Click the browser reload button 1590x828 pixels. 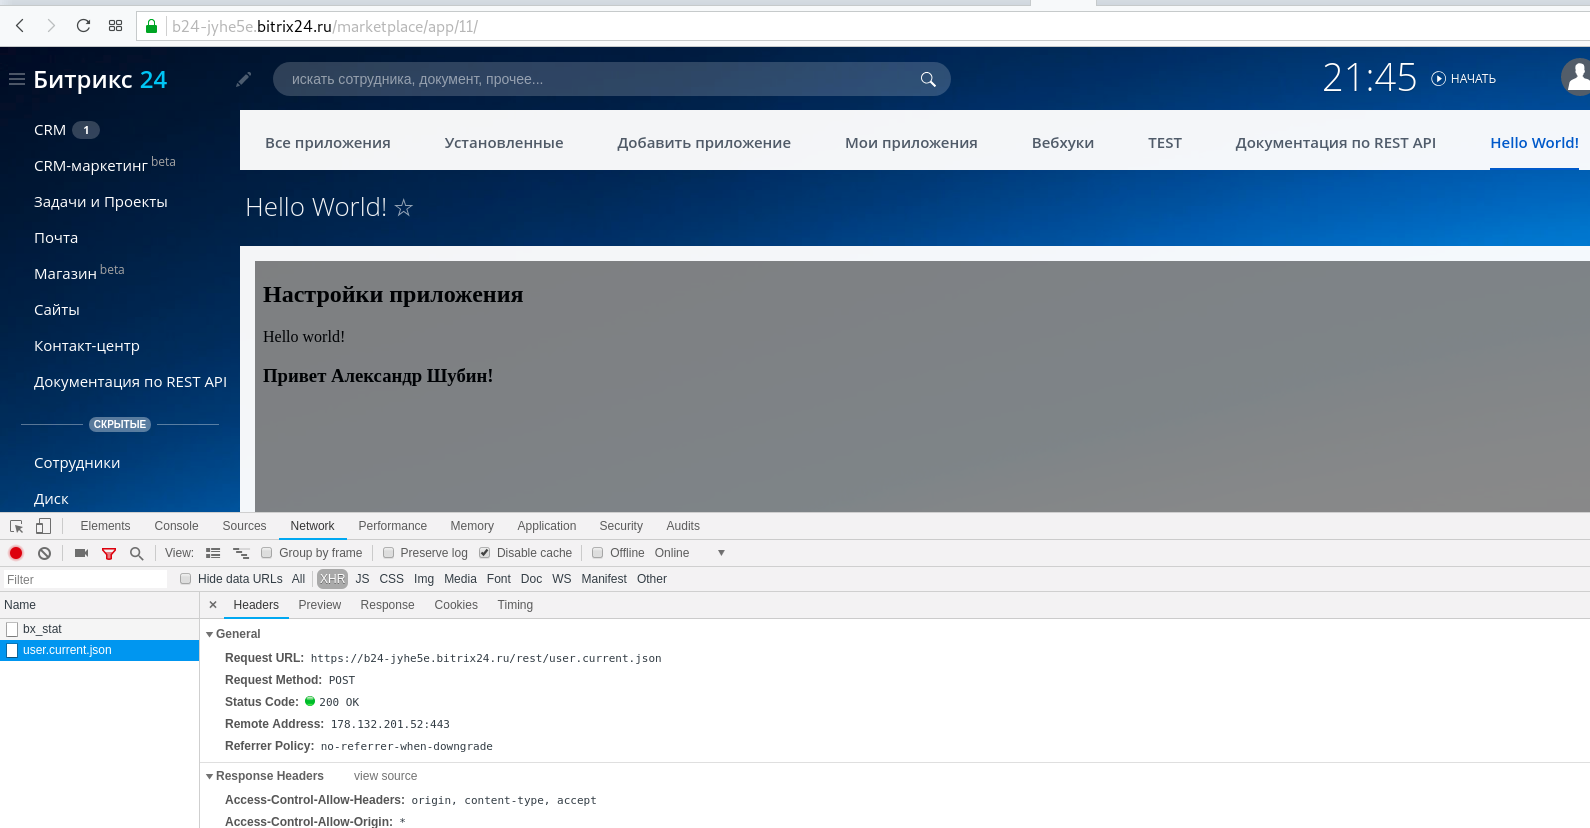(x=83, y=26)
